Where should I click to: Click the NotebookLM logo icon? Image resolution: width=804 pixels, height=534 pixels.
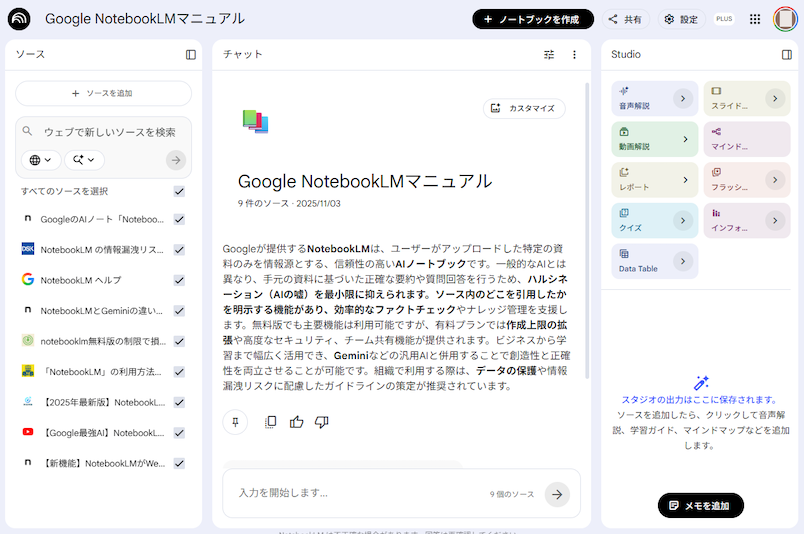(x=19, y=19)
